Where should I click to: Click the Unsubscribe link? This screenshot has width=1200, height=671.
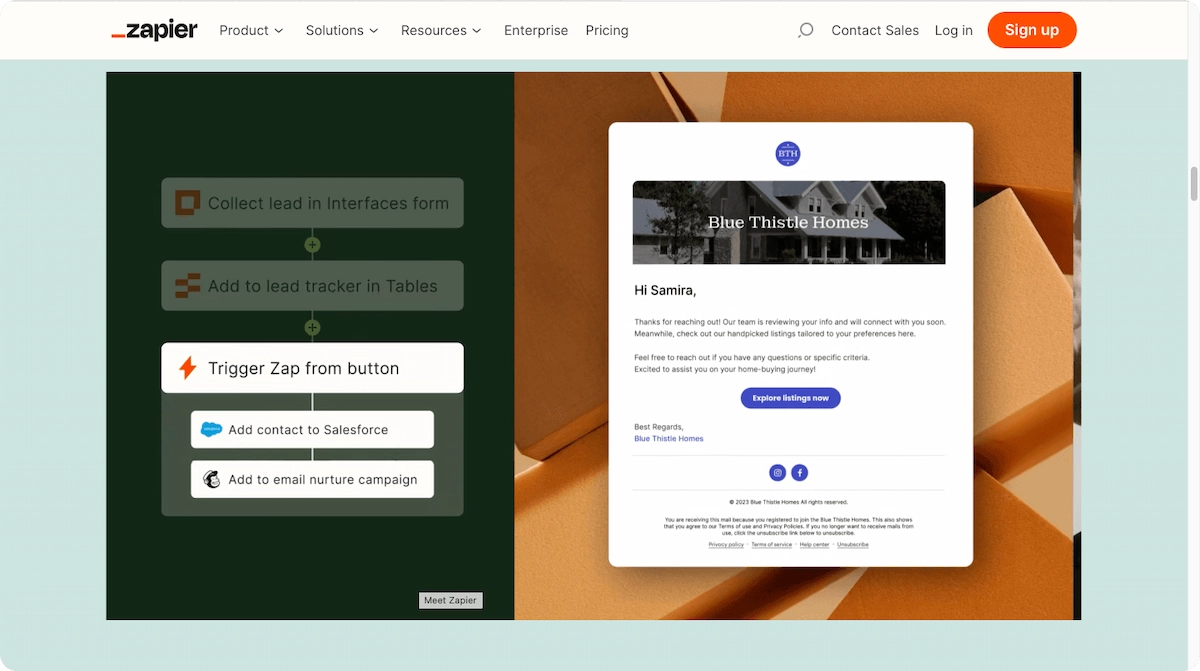pos(853,545)
